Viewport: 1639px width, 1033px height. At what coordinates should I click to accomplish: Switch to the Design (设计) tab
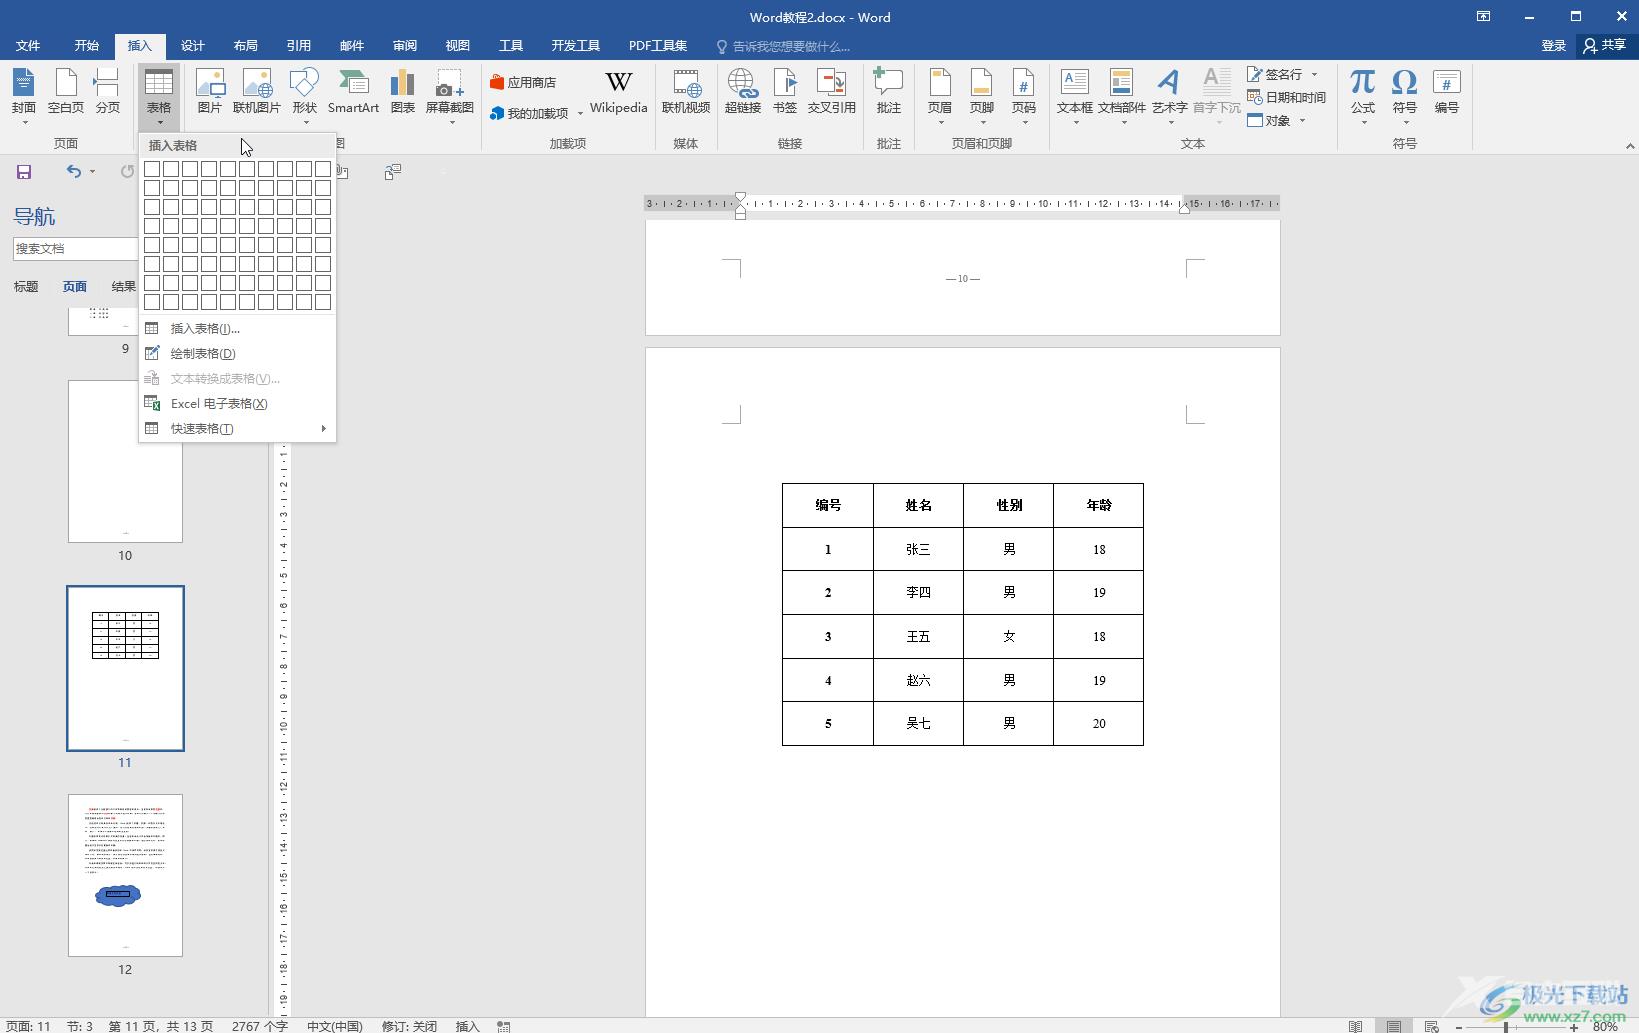[x=193, y=46]
